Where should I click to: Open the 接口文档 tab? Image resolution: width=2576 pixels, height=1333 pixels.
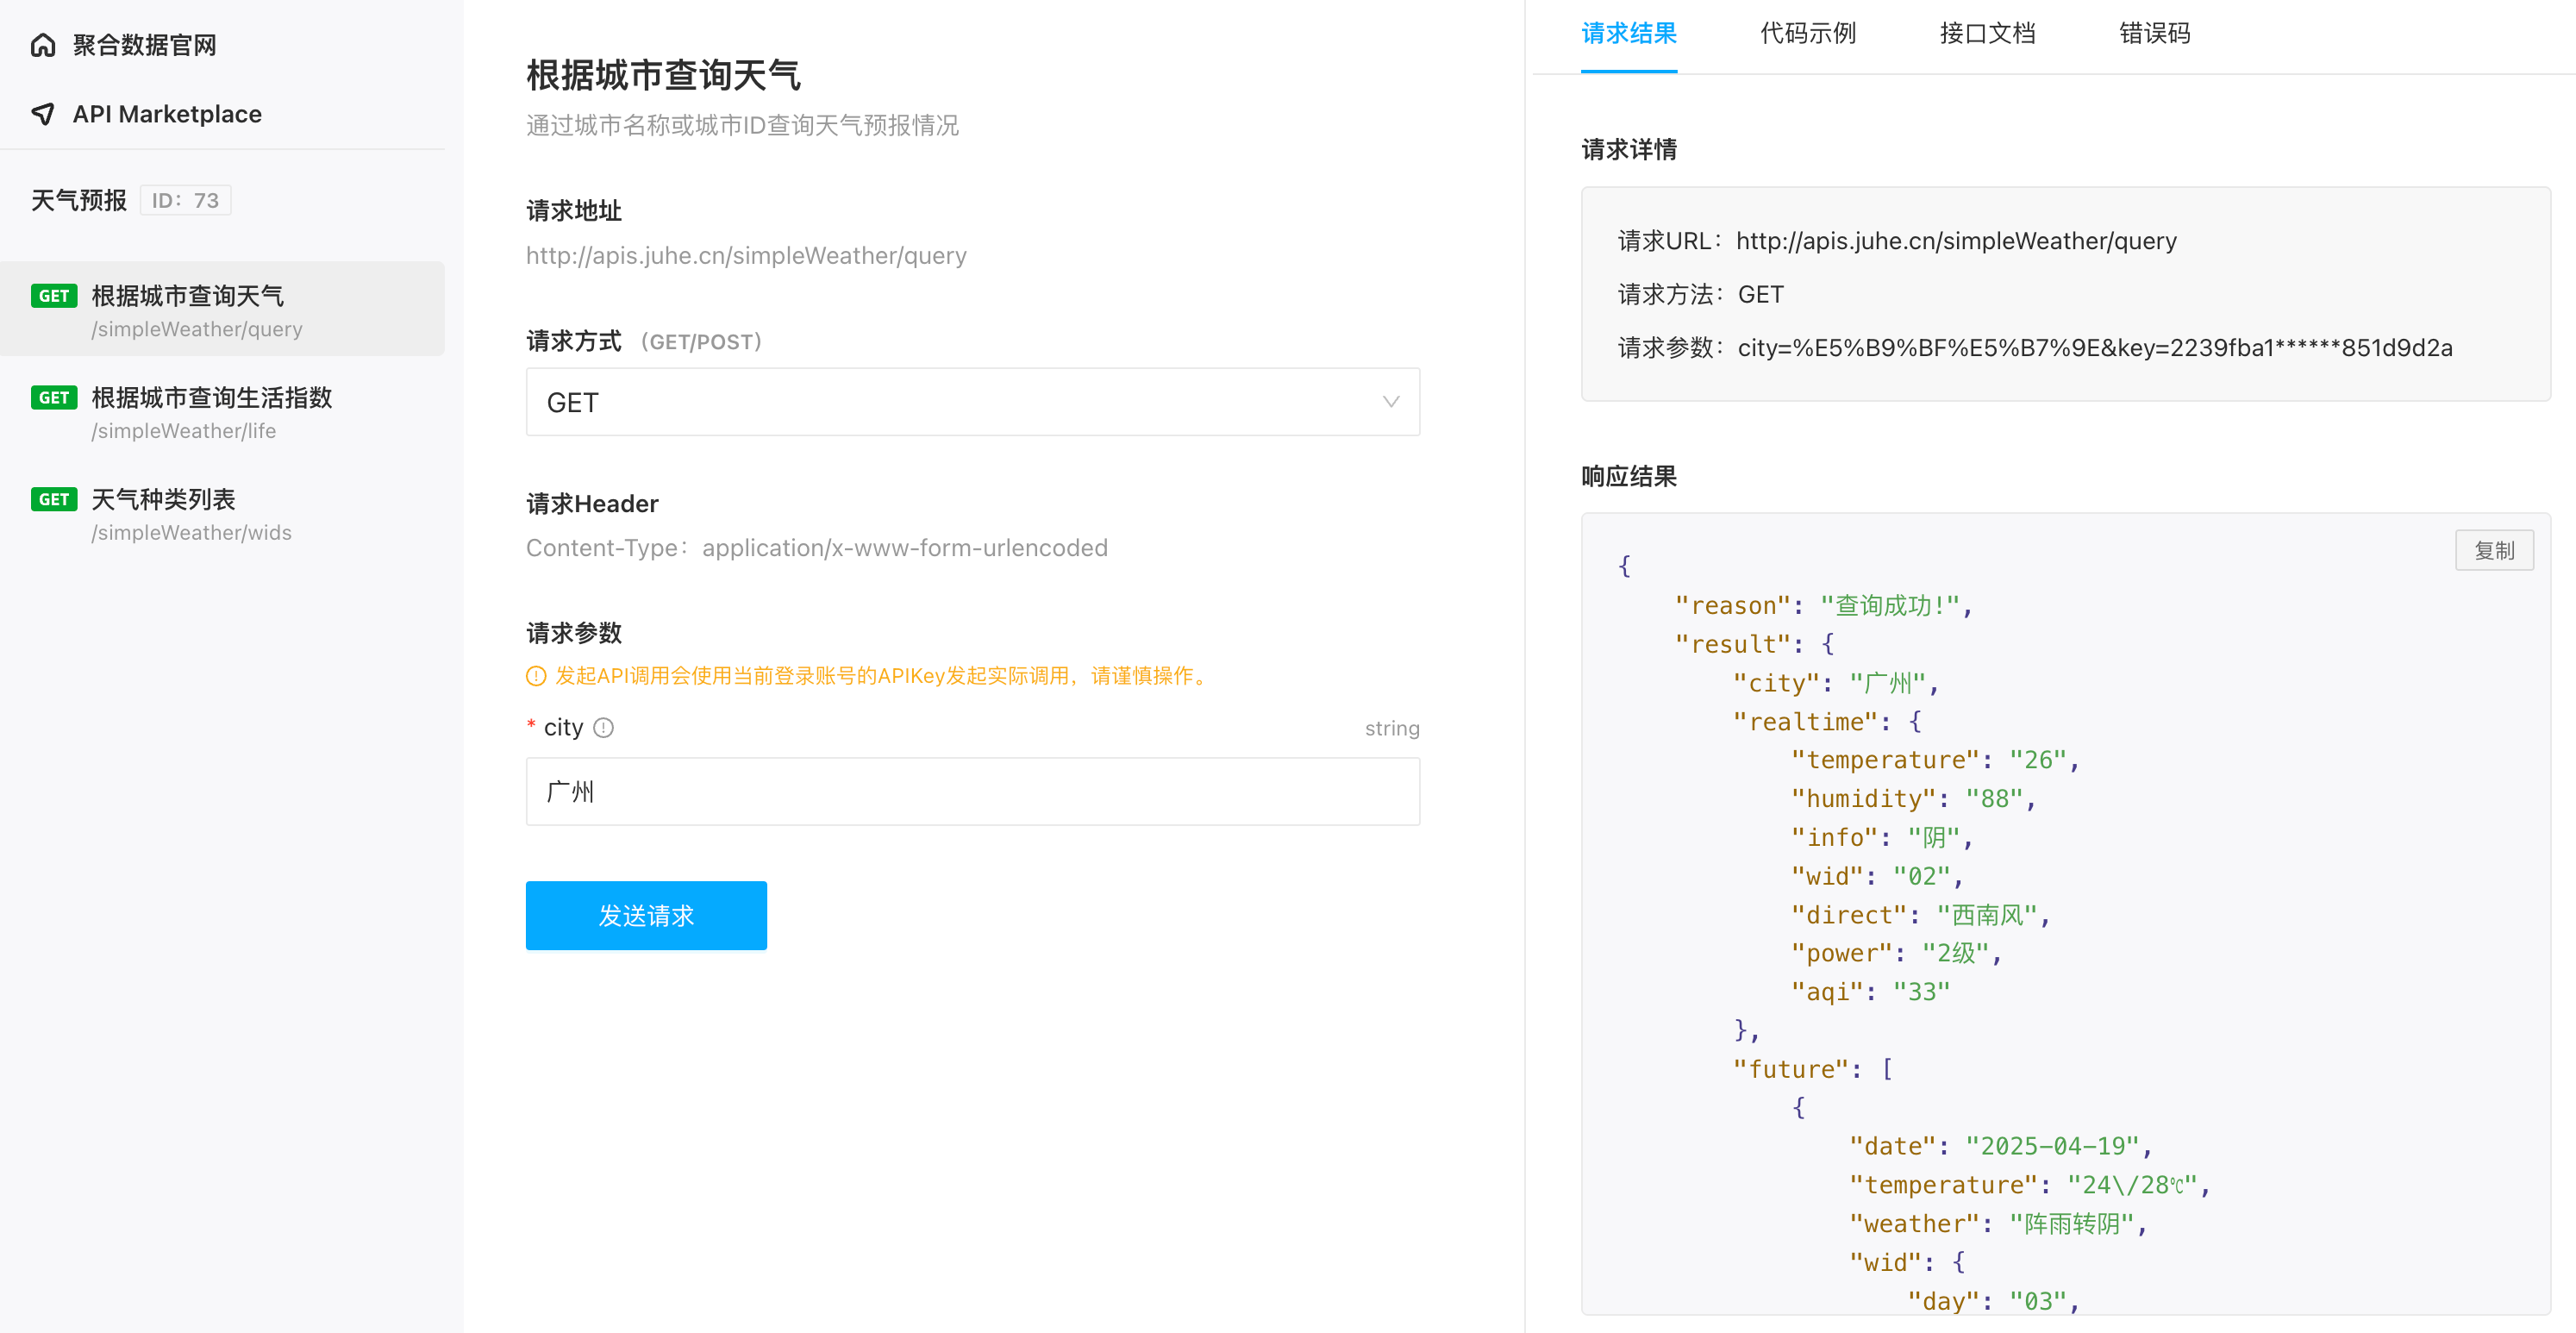click(x=1987, y=34)
